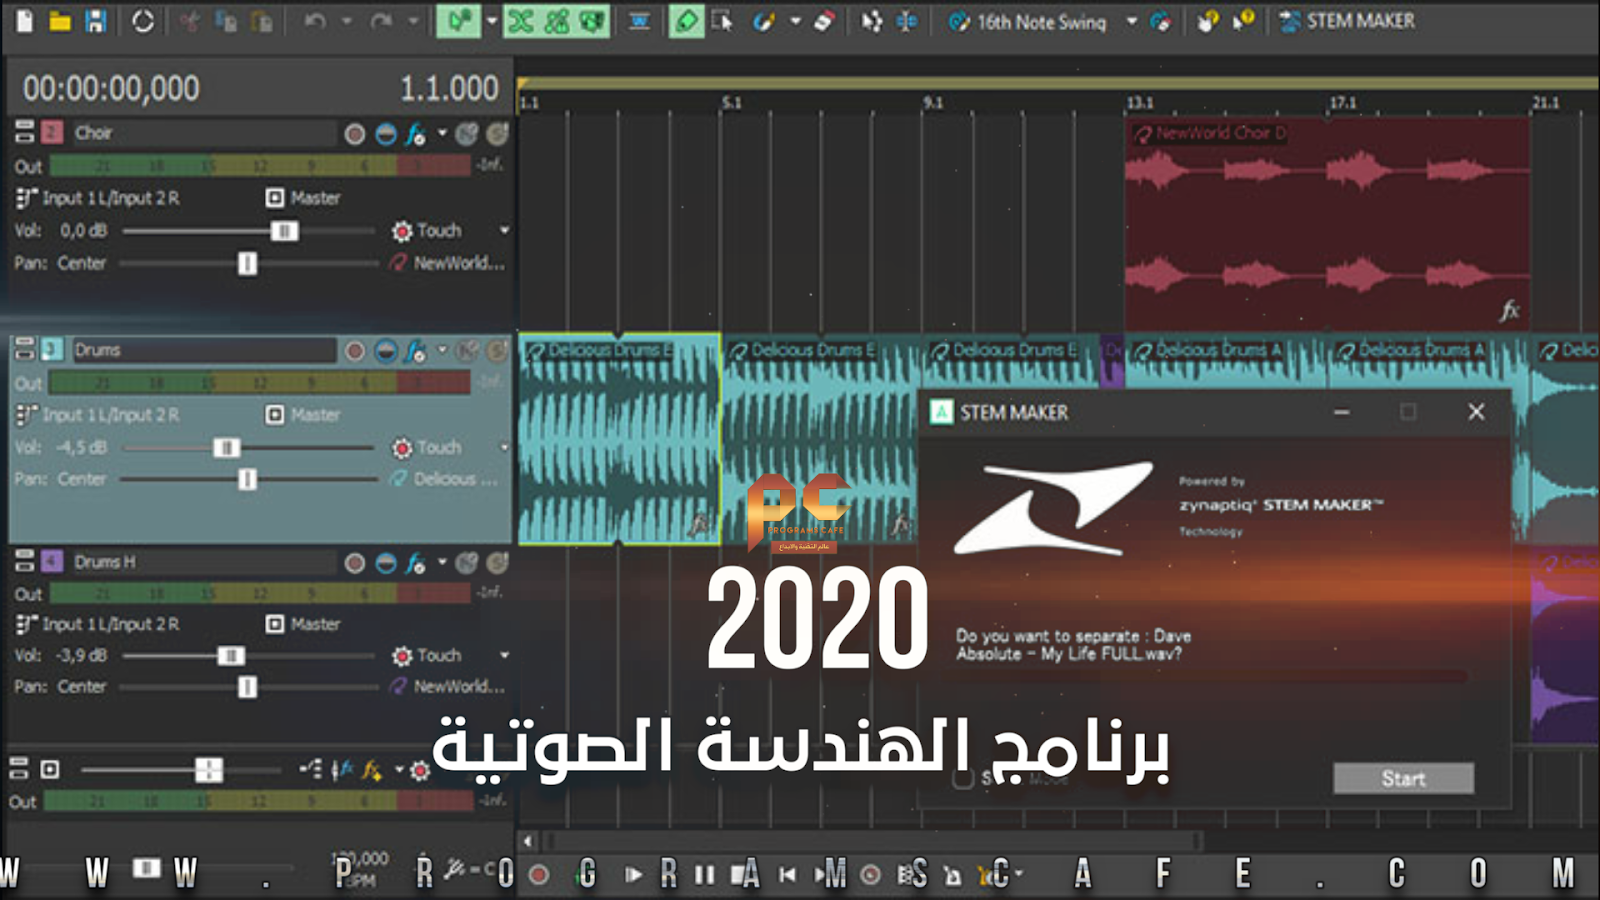
Task: Open the Redo history dropdown arrow
Action: coord(412,21)
